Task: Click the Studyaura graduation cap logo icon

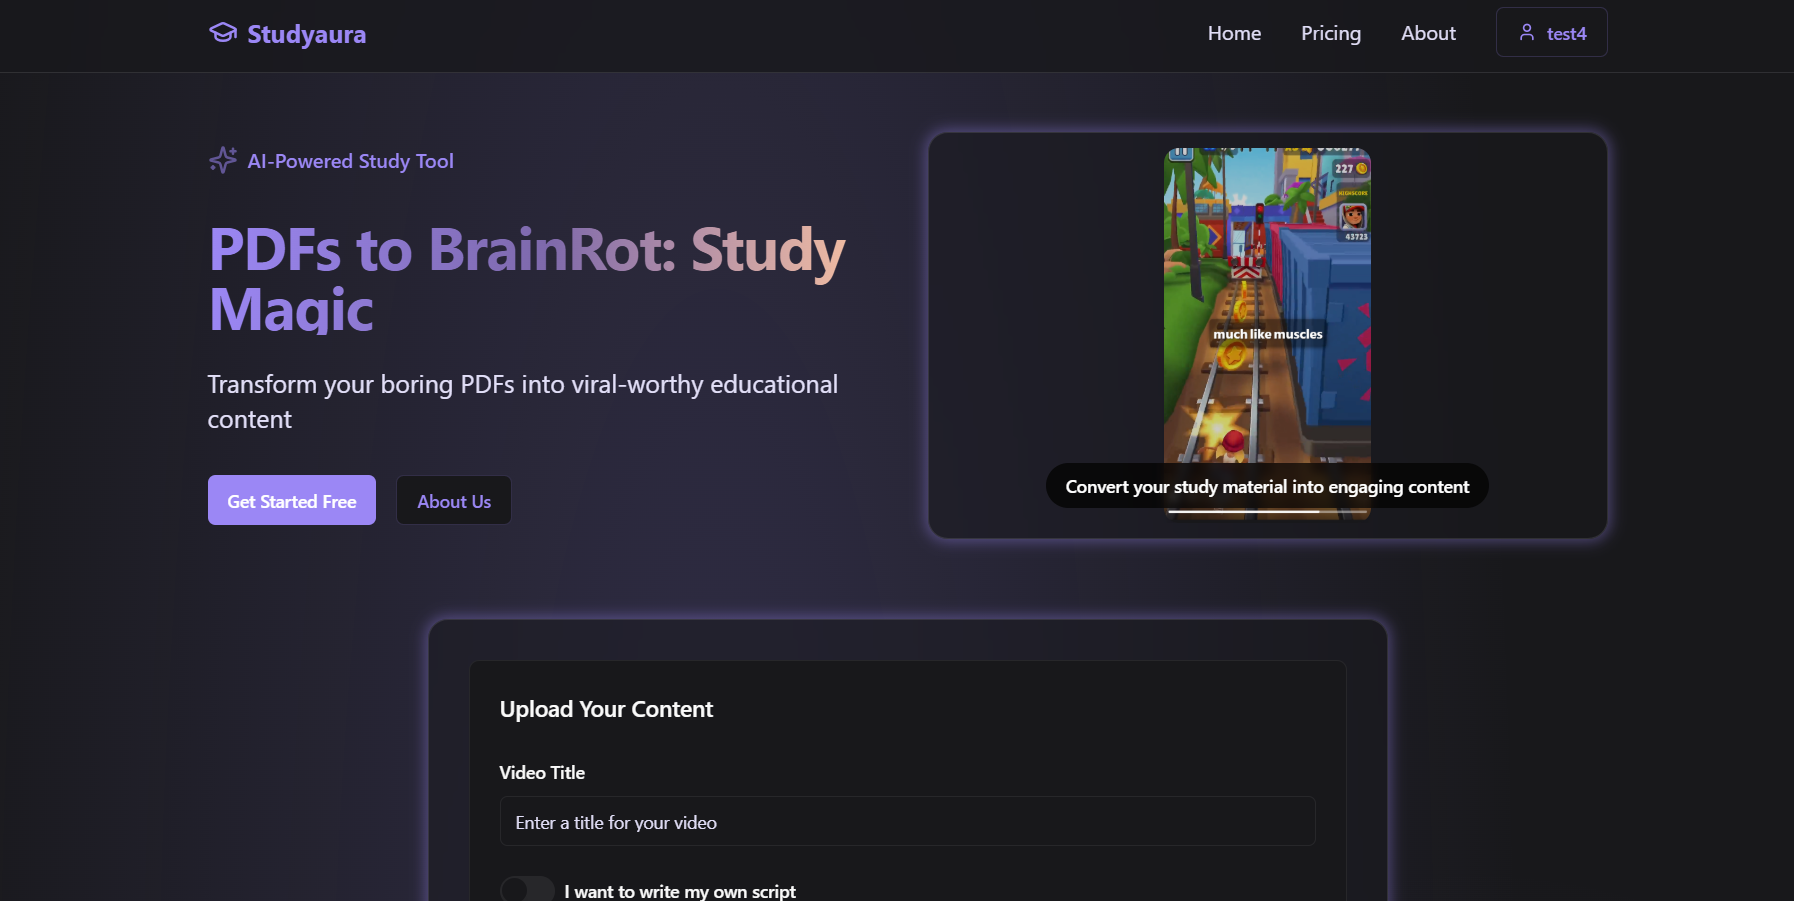Action: click(x=221, y=32)
